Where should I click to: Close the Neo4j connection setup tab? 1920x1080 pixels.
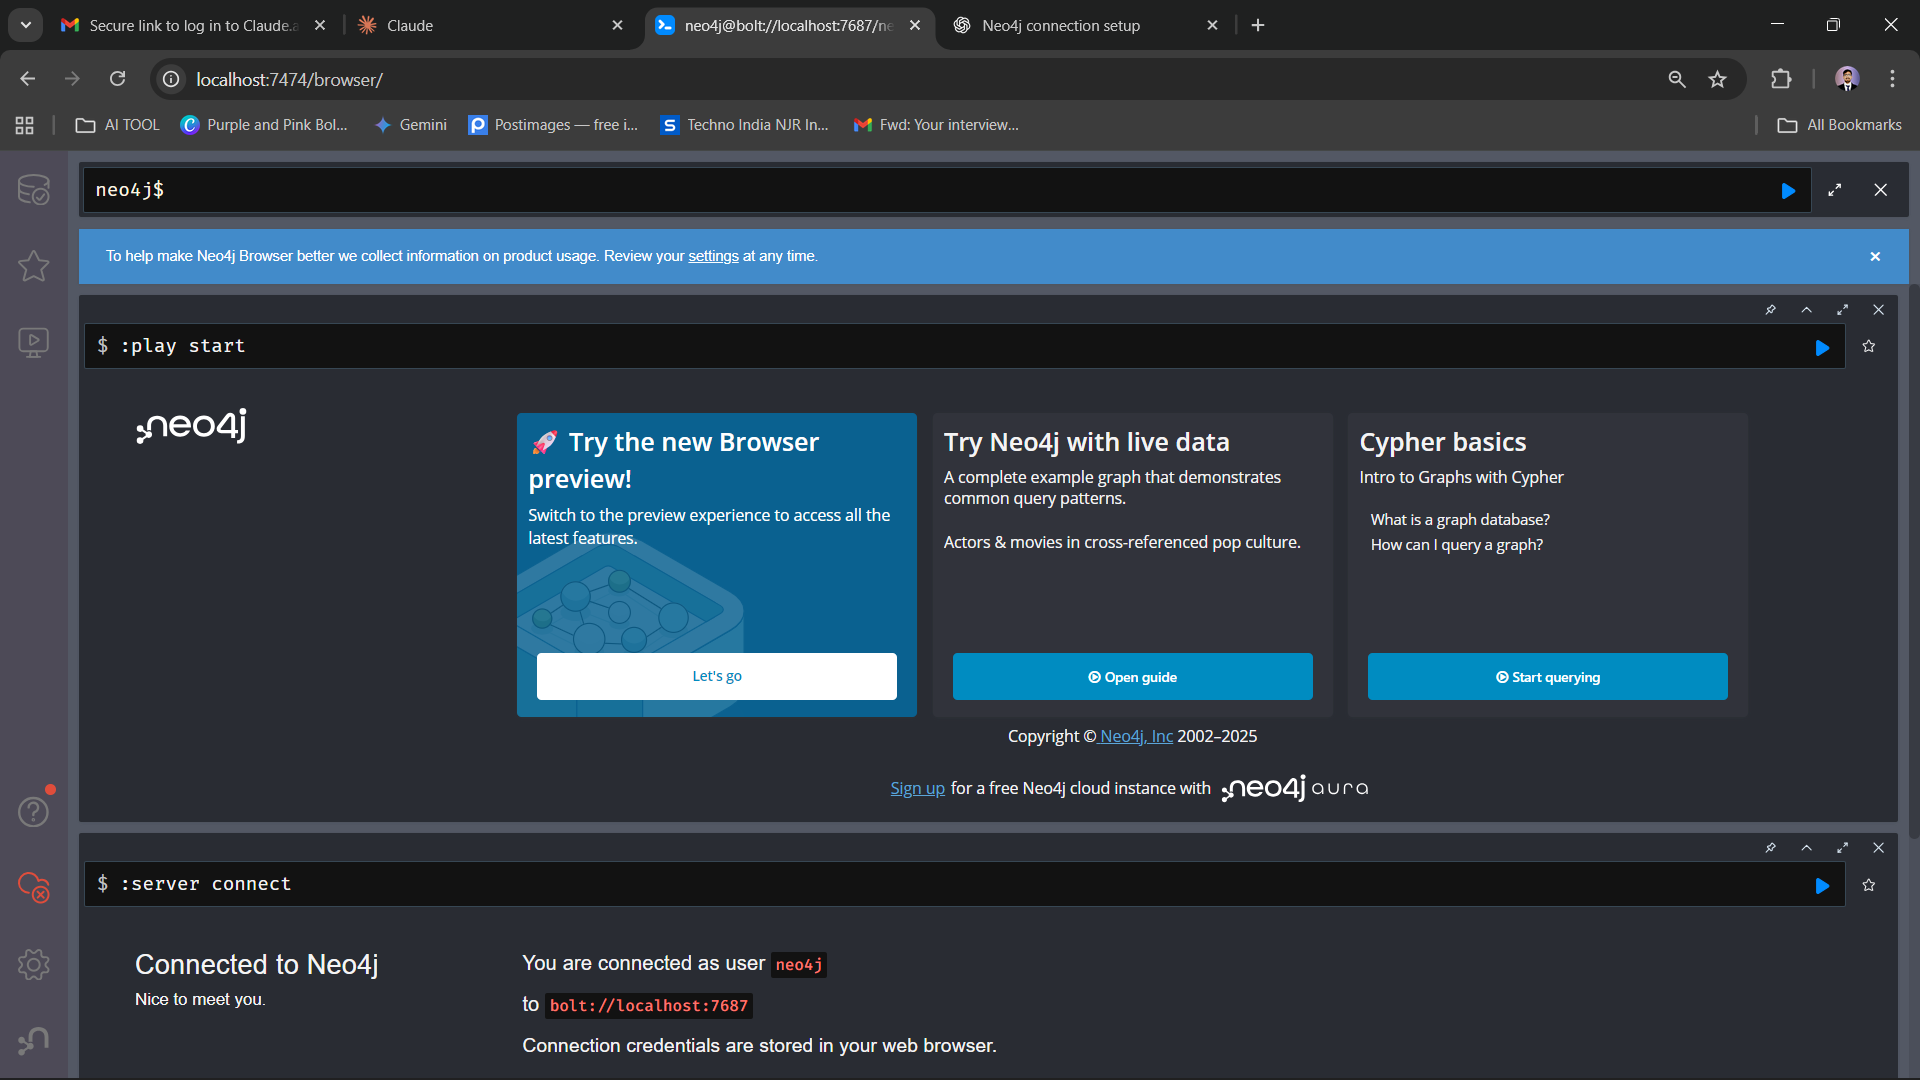point(1212,25)
